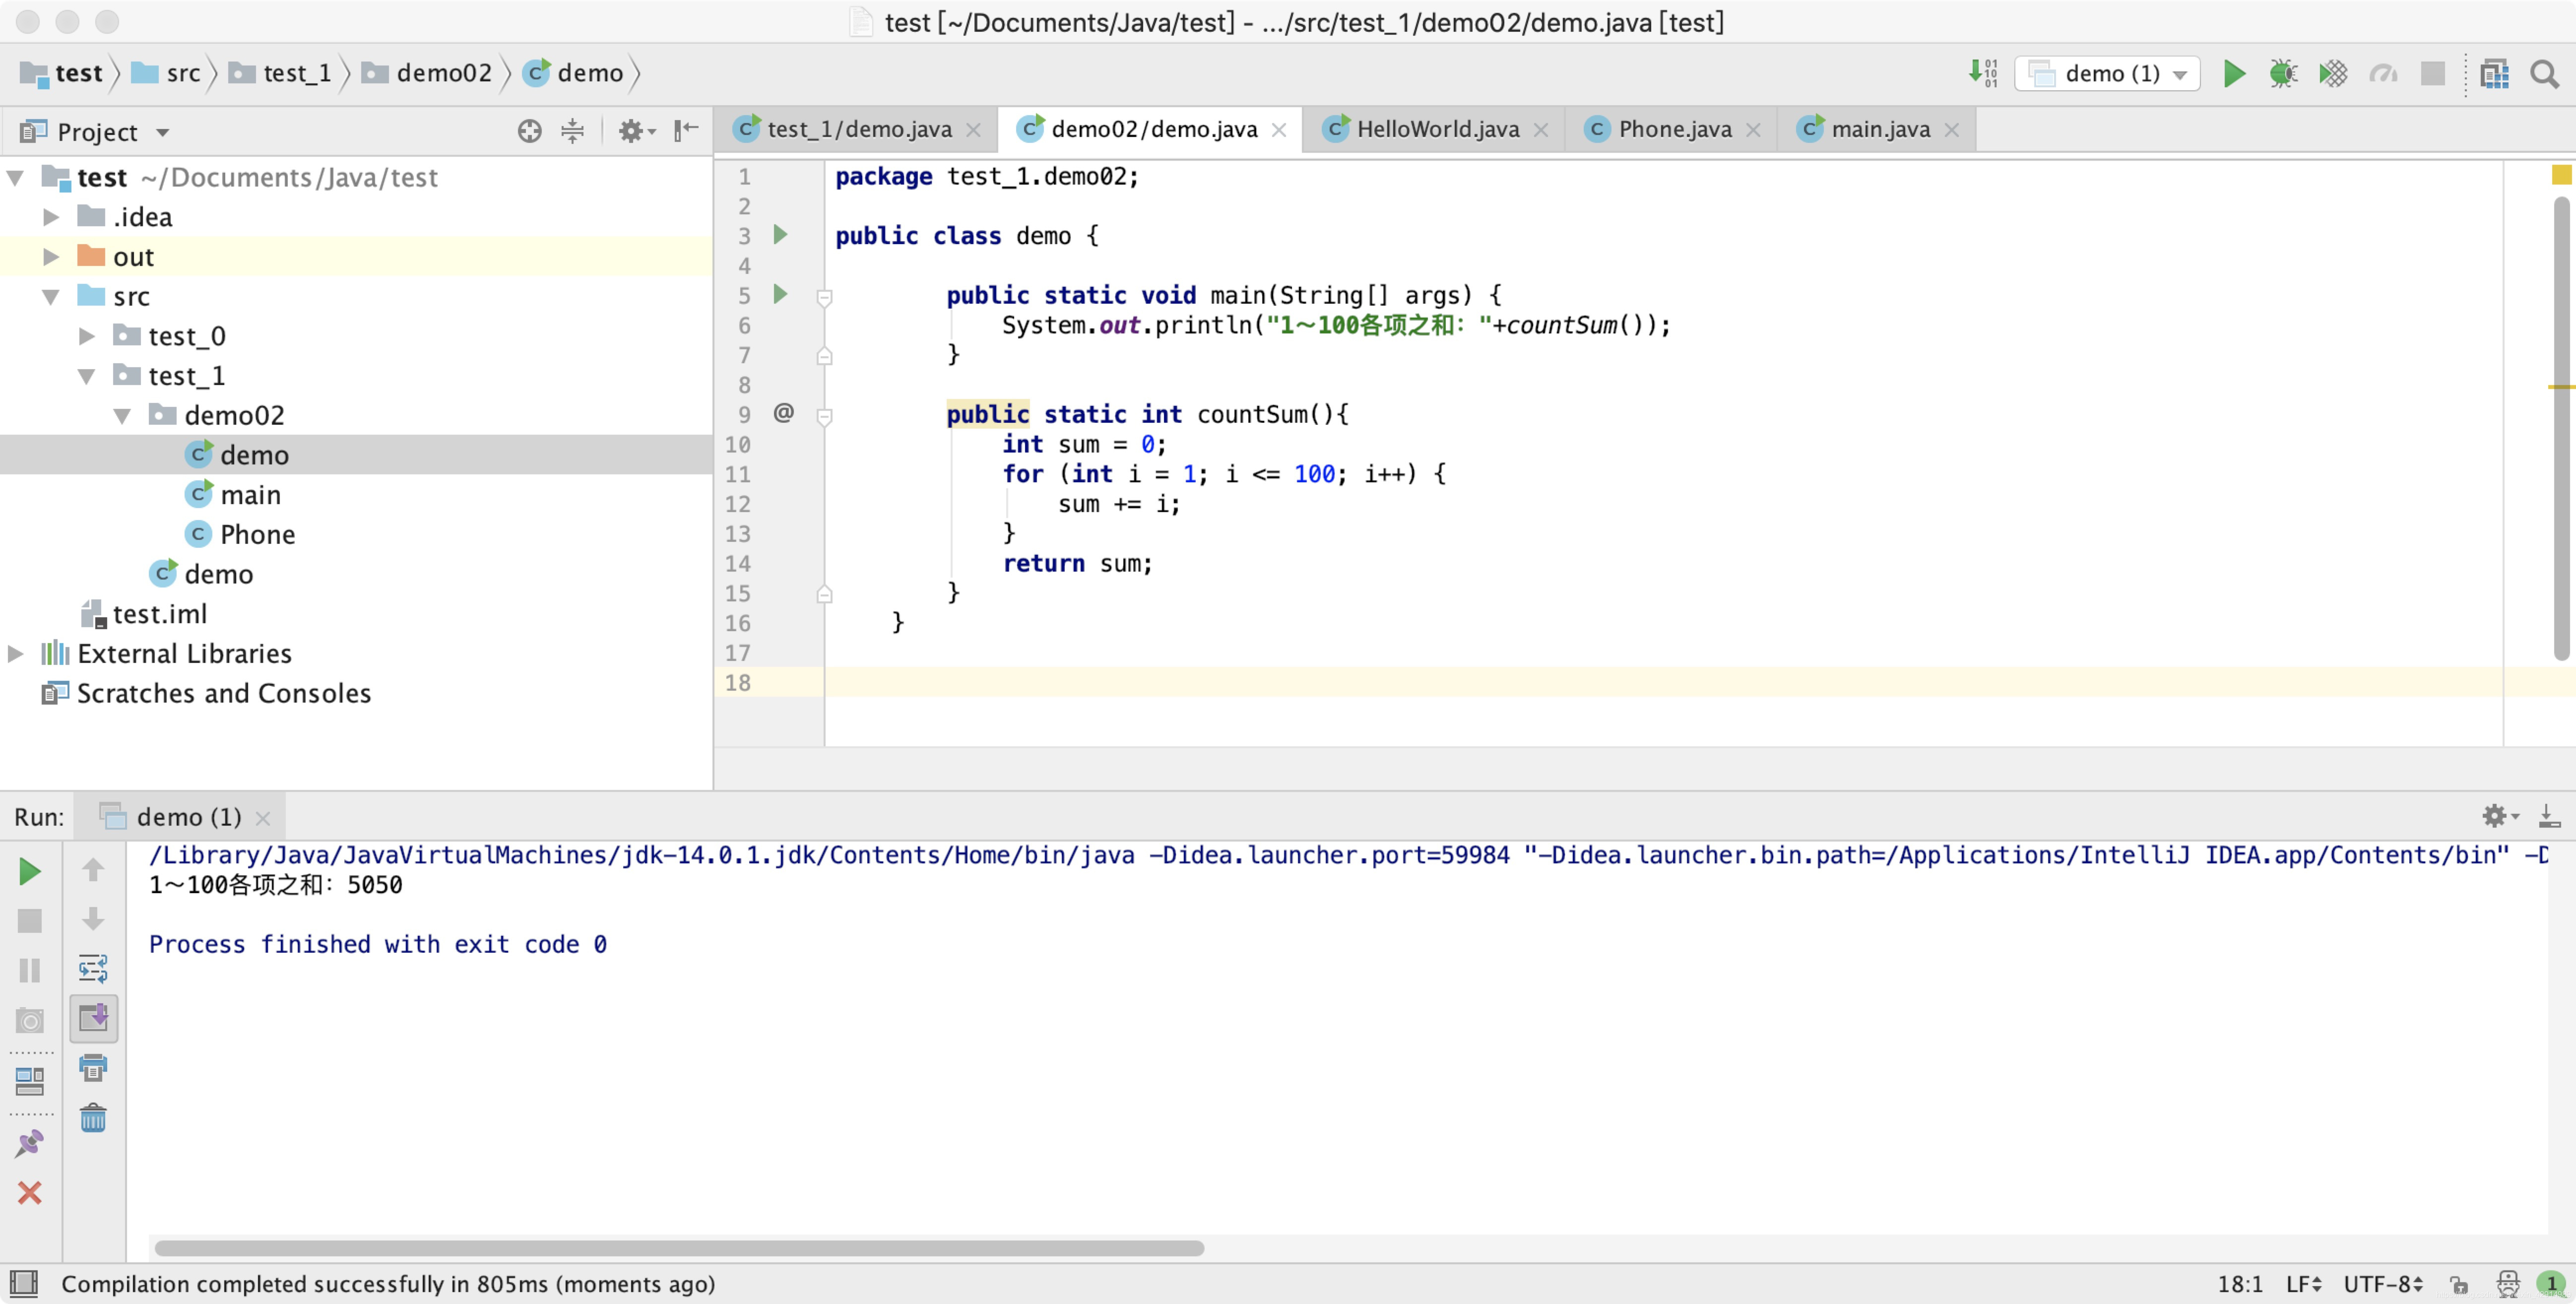Toggle tool window bars at status bar corner

coord(23,1283)
